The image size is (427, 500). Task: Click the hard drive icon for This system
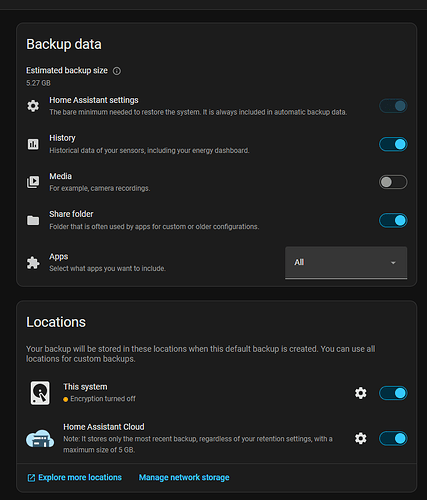point(40,393)
